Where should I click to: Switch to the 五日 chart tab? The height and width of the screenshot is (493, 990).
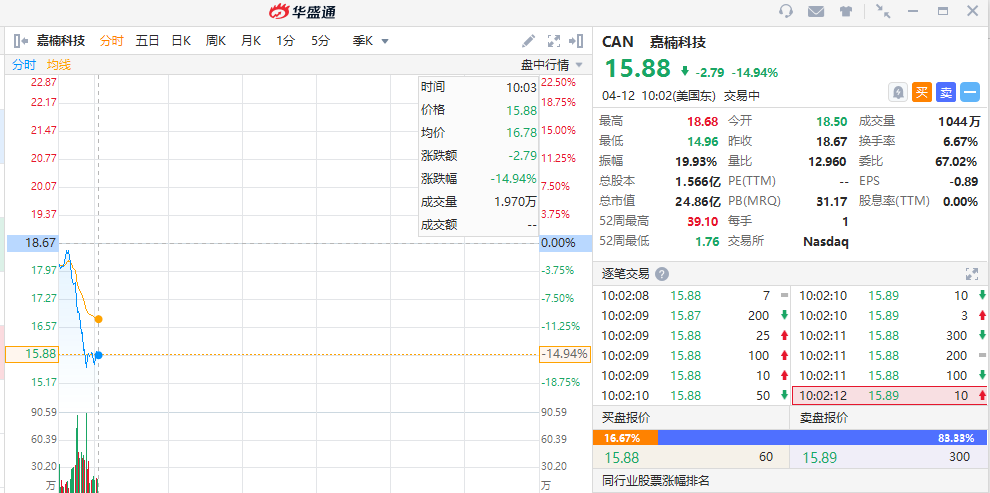coord(147,41)
